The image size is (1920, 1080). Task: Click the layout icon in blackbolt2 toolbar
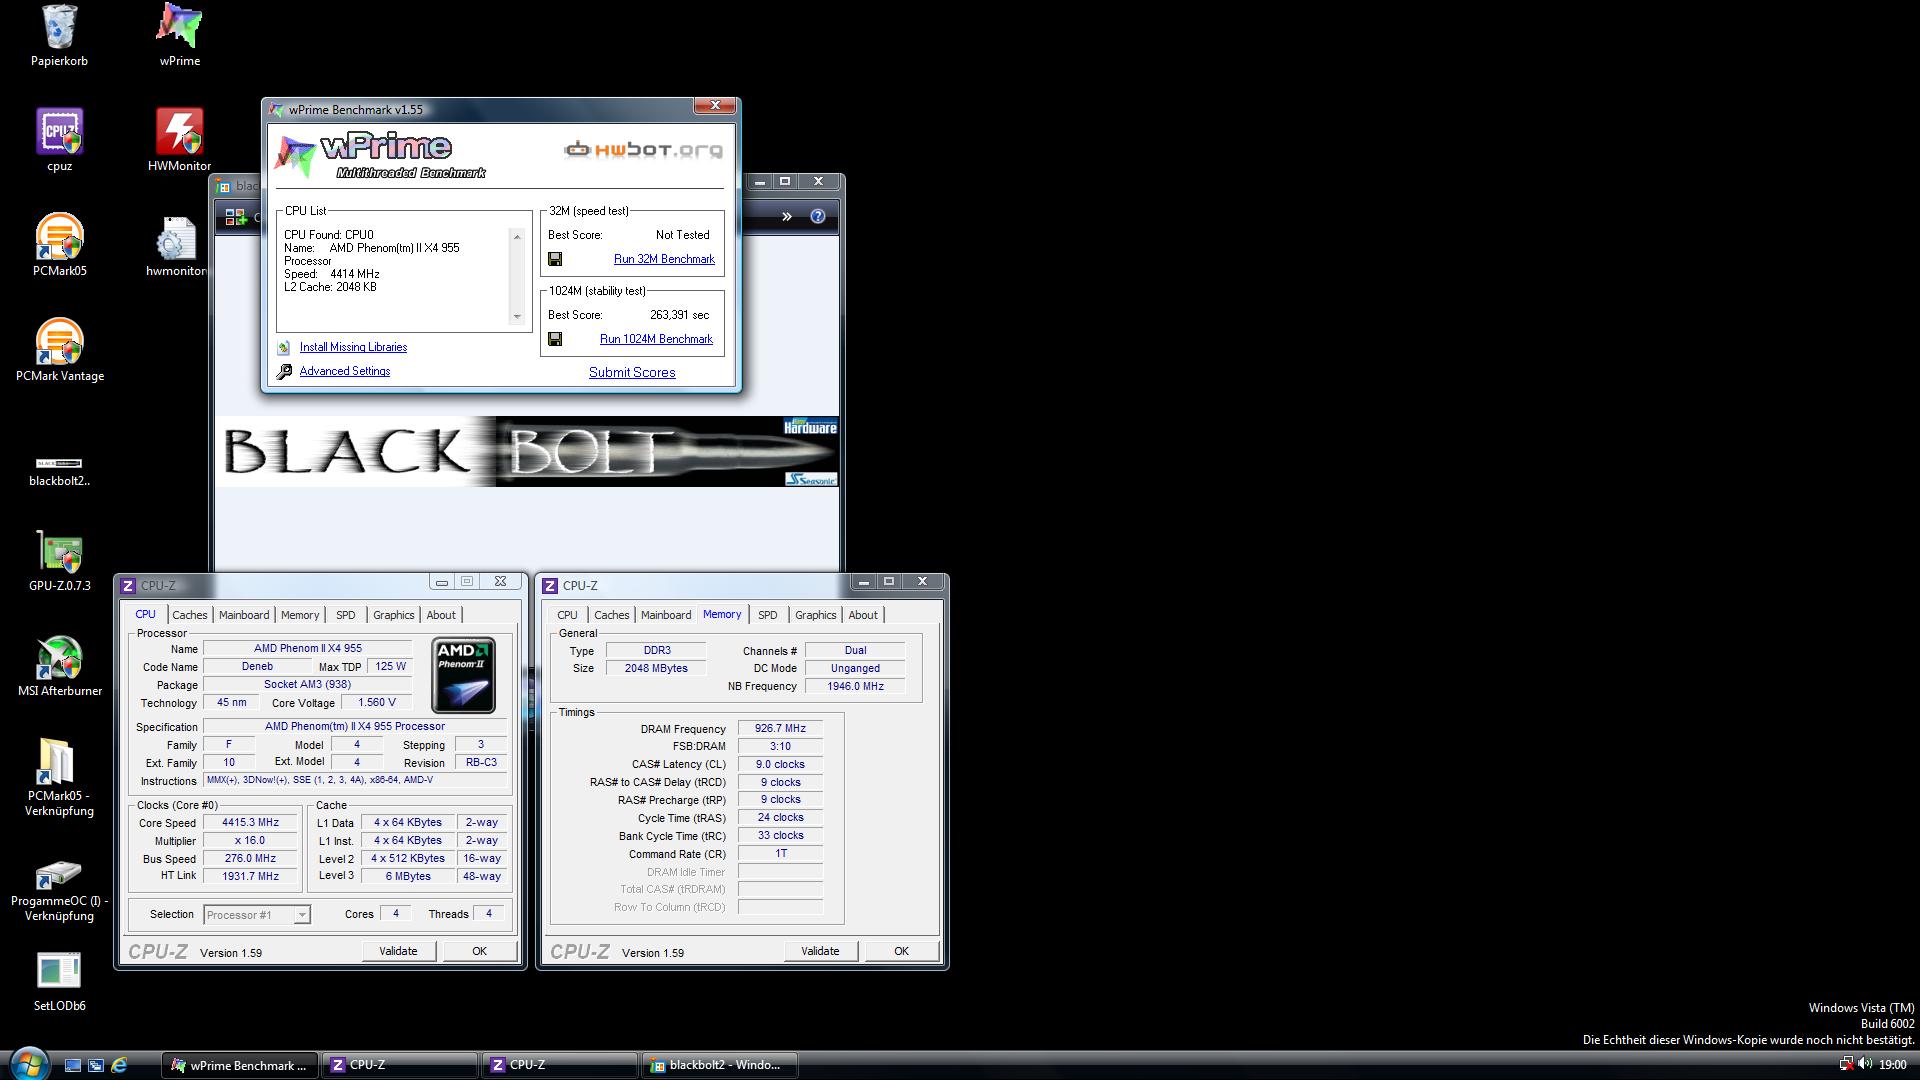236,216
